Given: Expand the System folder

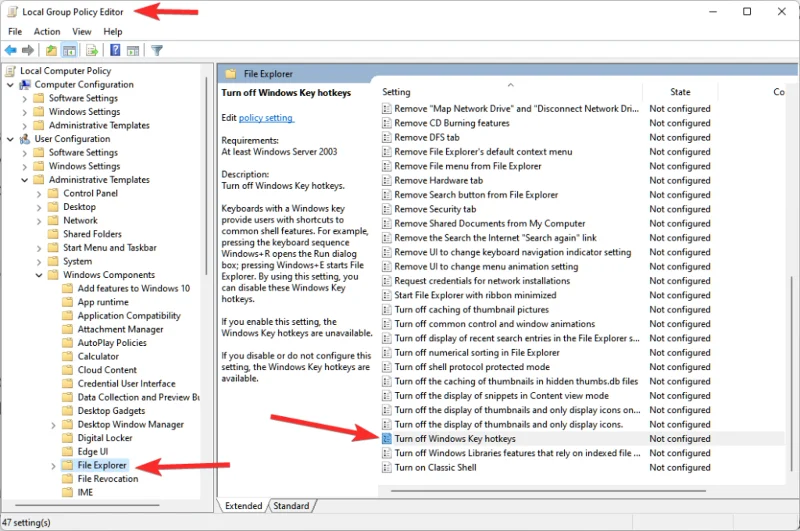Looking at the screenshot, I should point(39,262).
